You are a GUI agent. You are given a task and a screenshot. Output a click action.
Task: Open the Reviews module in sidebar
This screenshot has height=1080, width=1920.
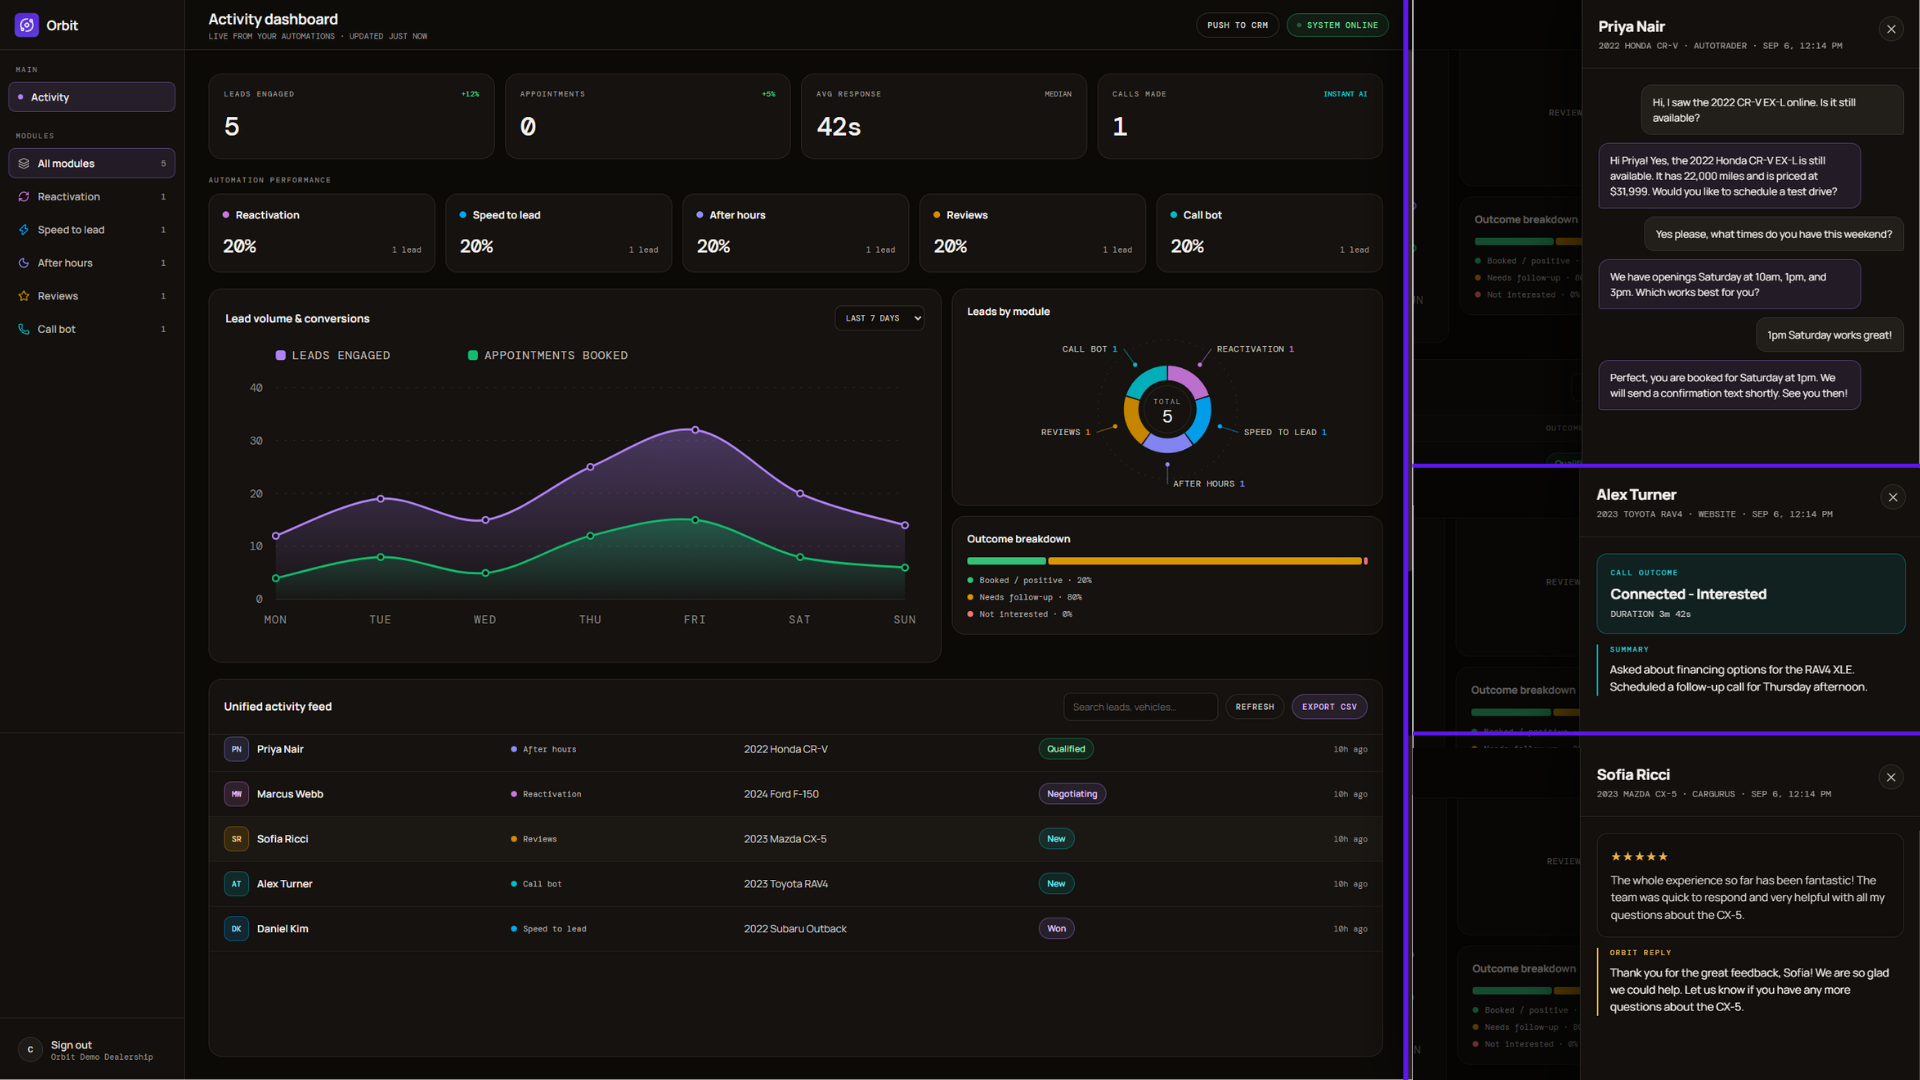coord(92,296)
